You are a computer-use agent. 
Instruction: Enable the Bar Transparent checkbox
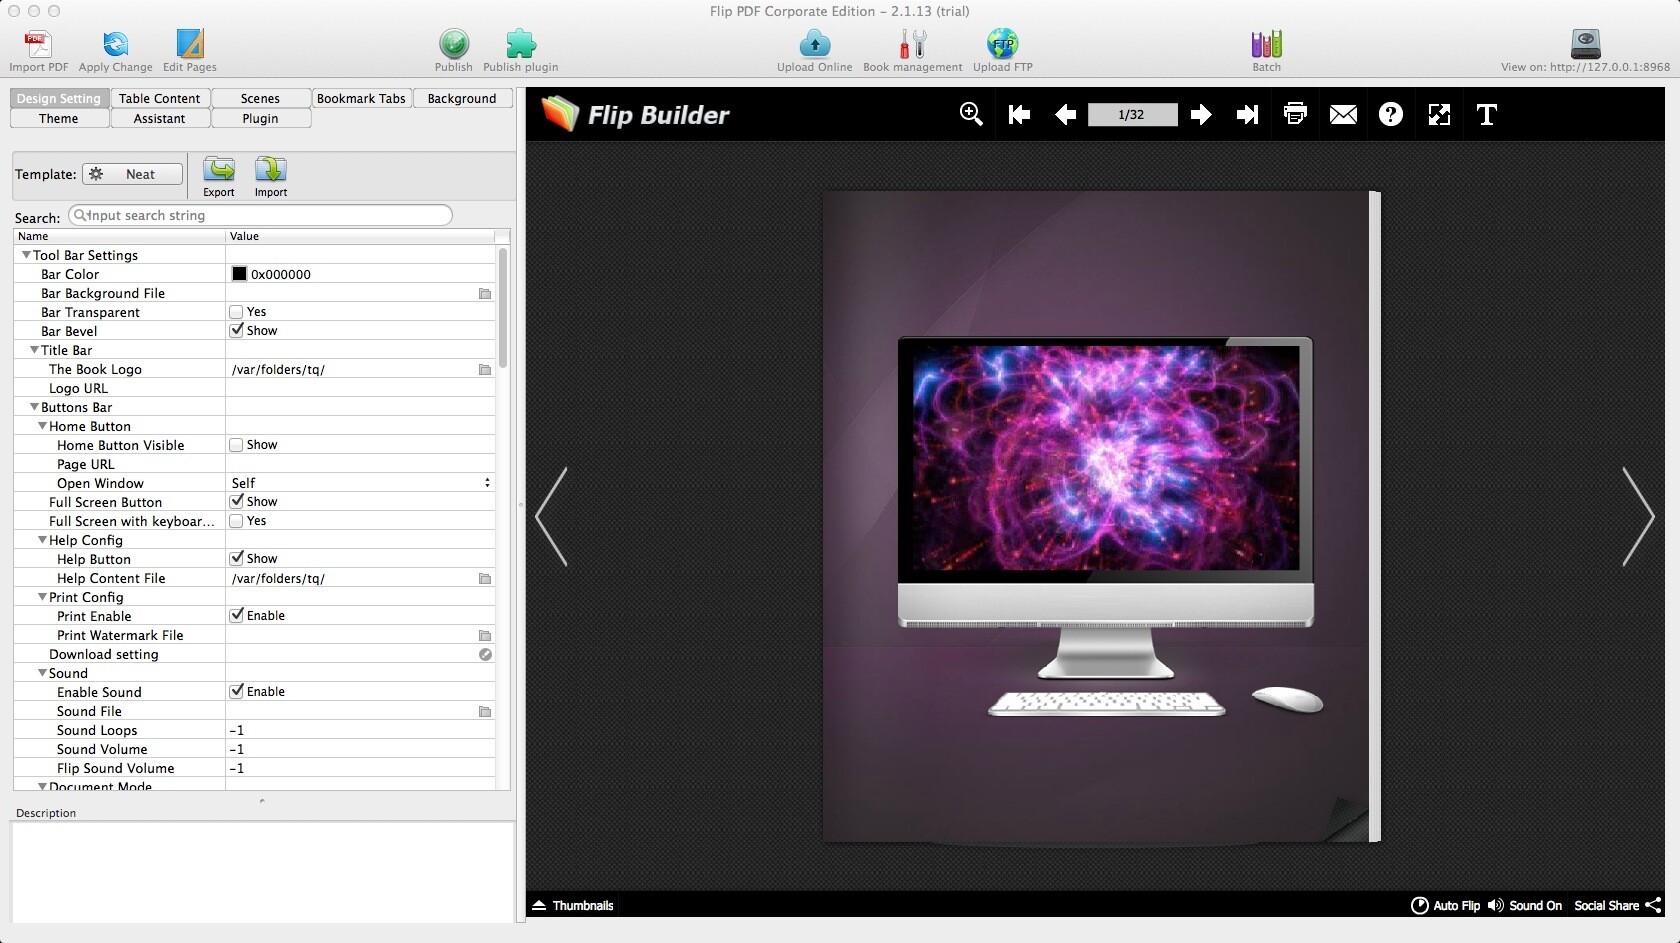pos(237,312)
